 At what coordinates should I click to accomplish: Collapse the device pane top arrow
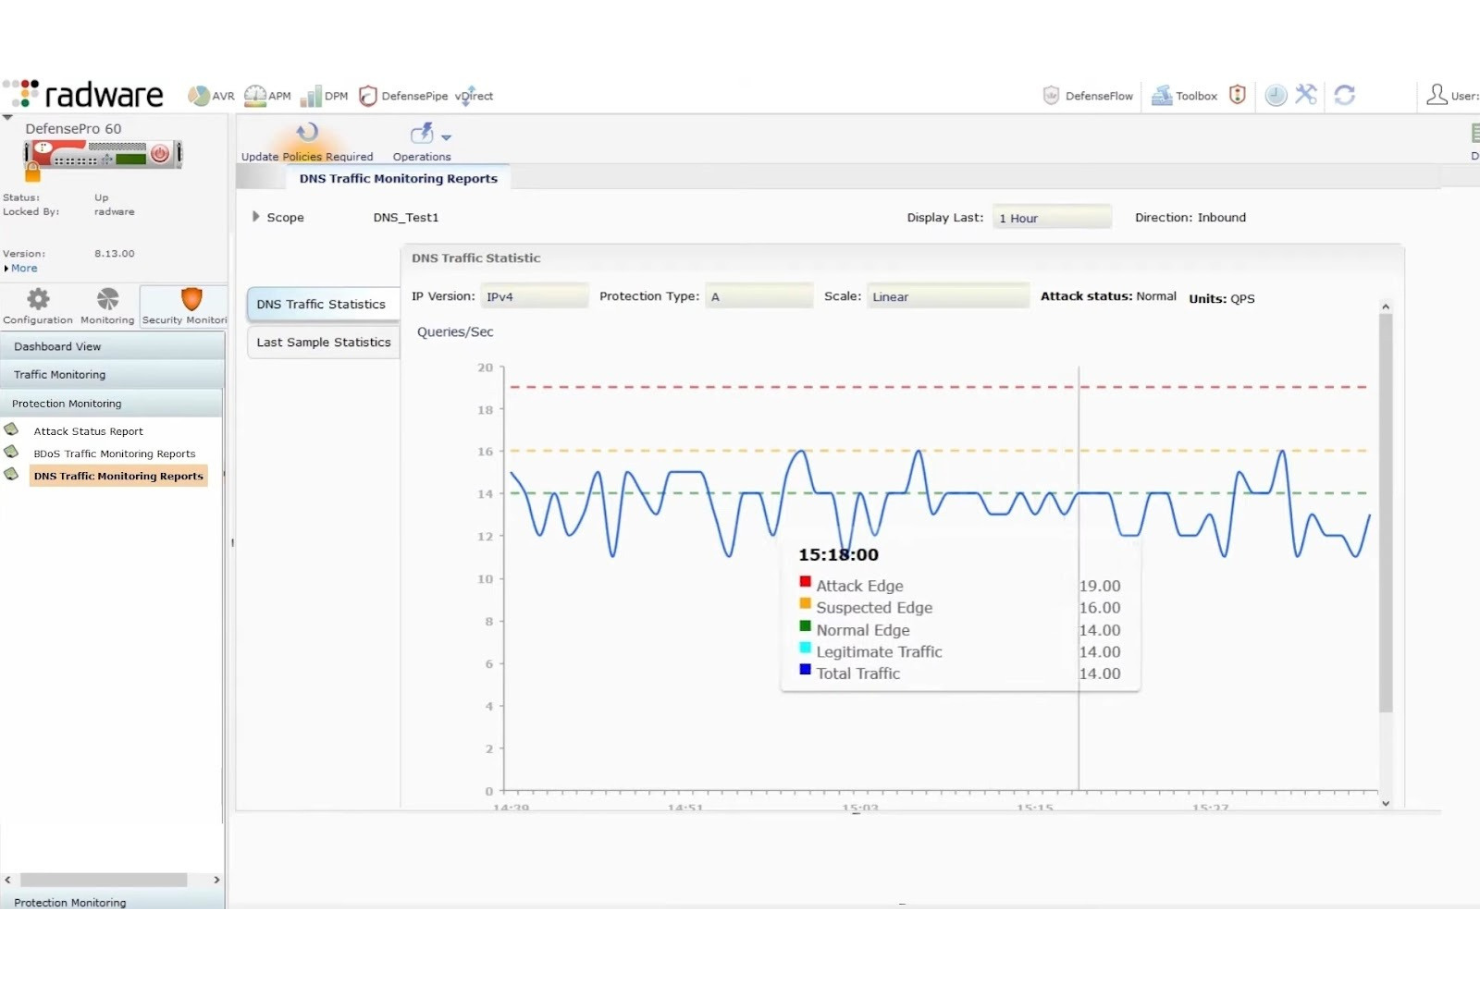click(x=7, y=117)
